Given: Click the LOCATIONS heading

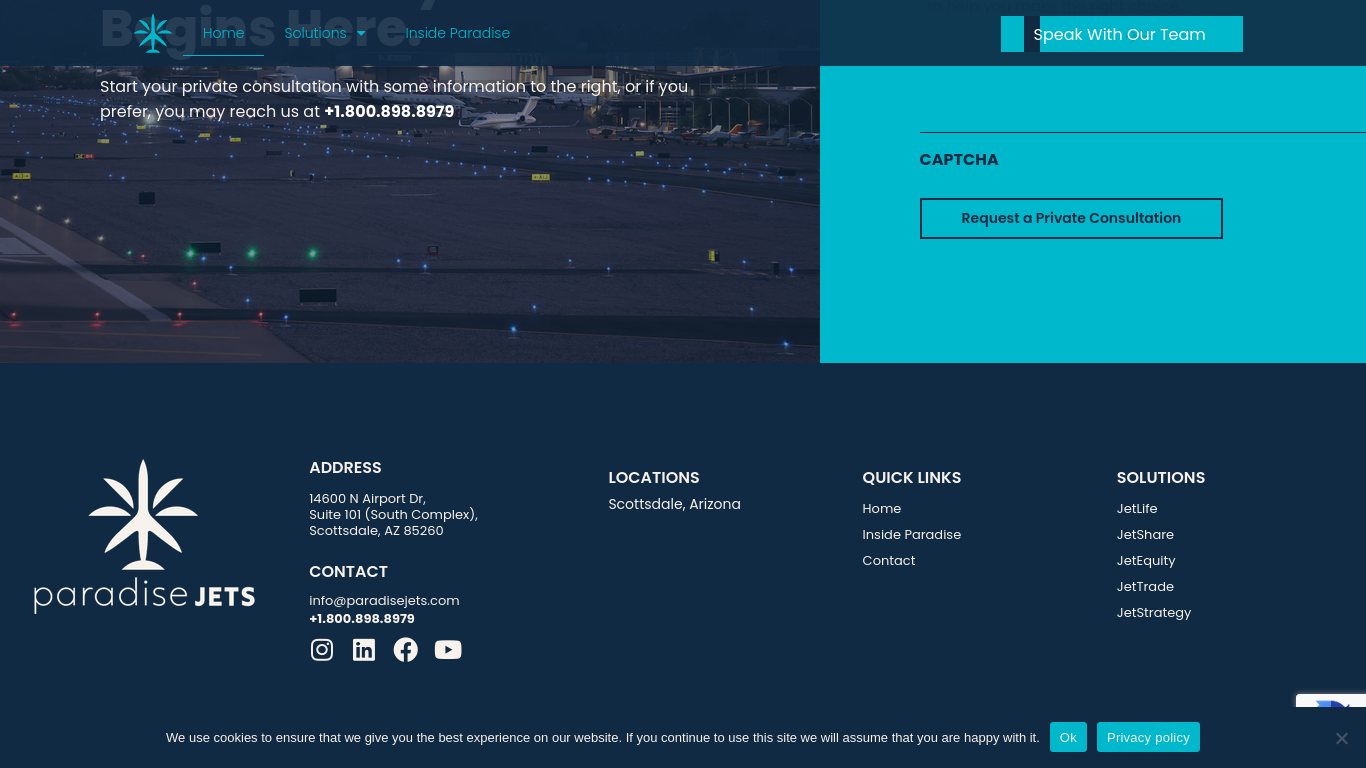Looking at the screenshot, I should coord(654,478).
